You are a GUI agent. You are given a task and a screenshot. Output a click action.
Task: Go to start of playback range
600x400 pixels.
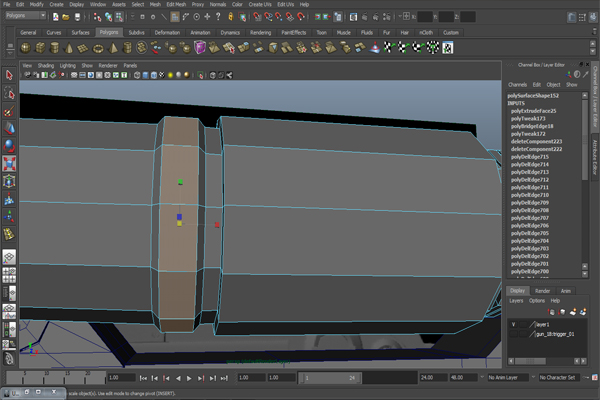143,378
